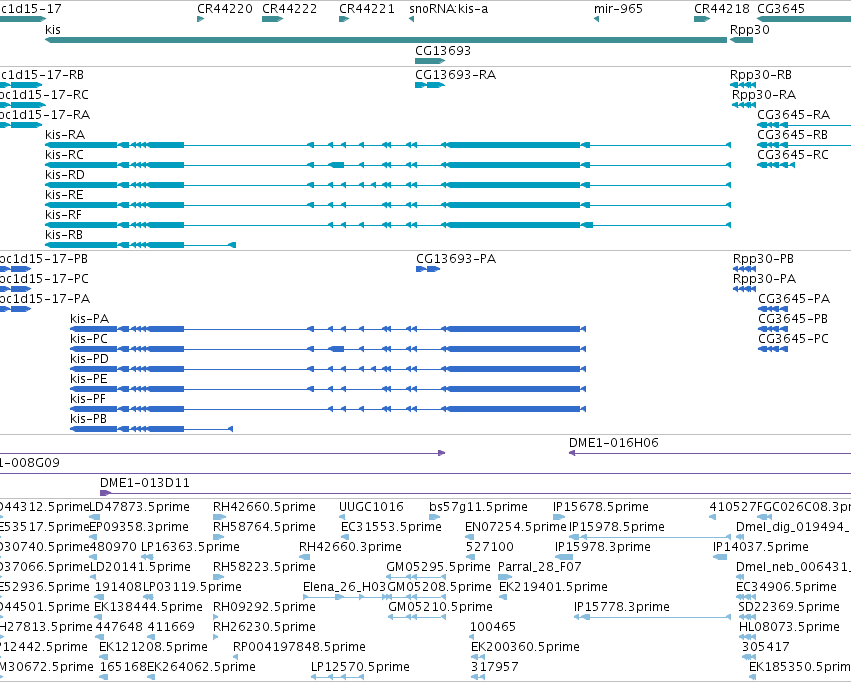Screen dimensions: 851x682
Task: Select the kis-PC protein label
Action: tap(89, 339)
